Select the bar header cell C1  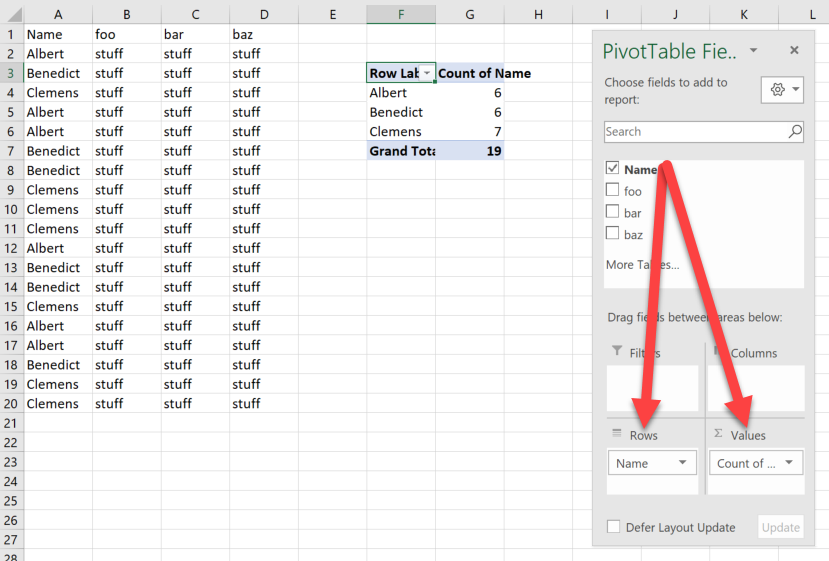tap(195, 34)
